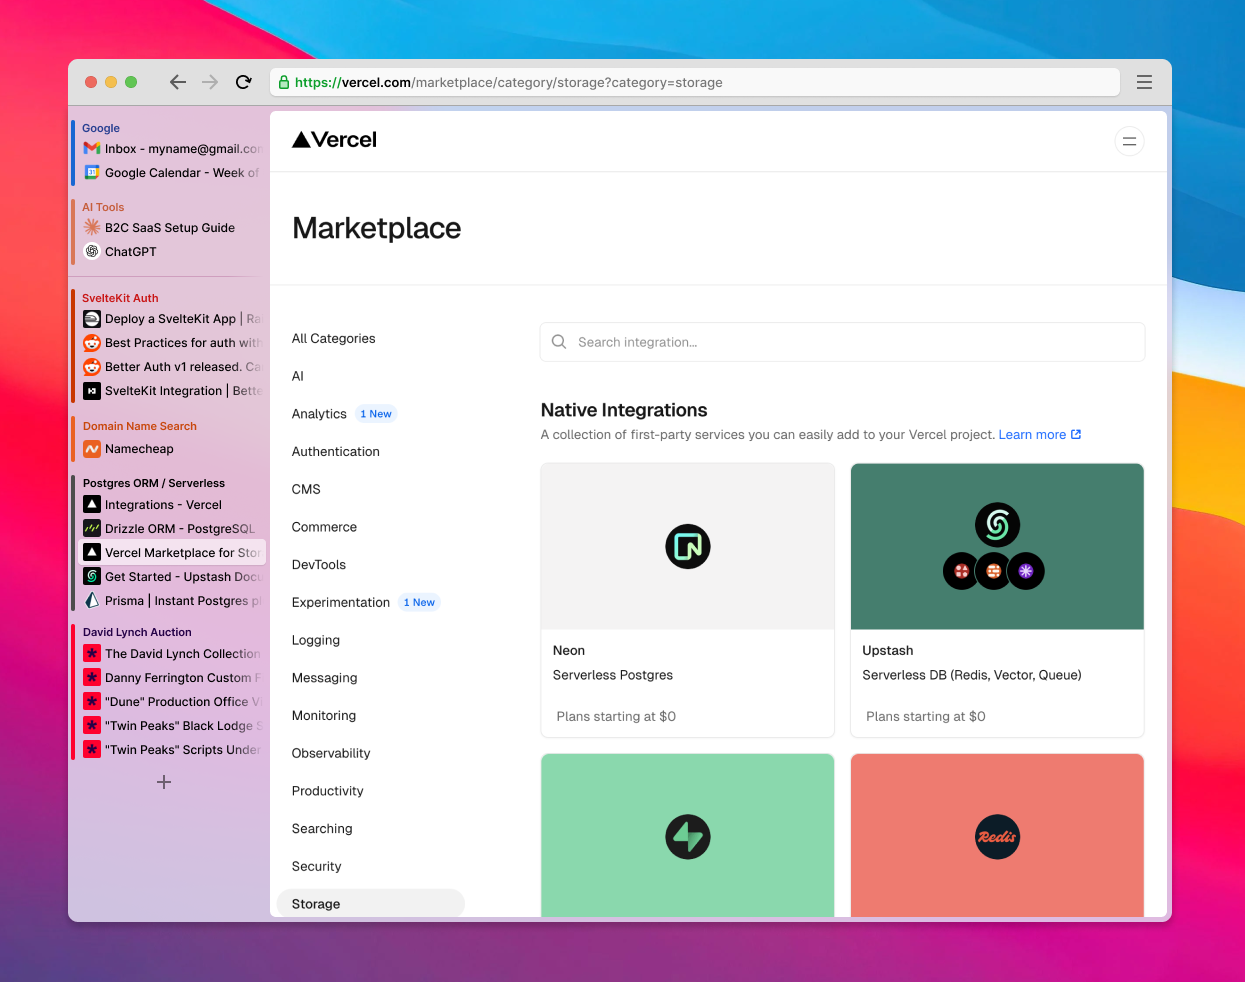
Task: Click the Prisma favicon
Action: [92, 600]
